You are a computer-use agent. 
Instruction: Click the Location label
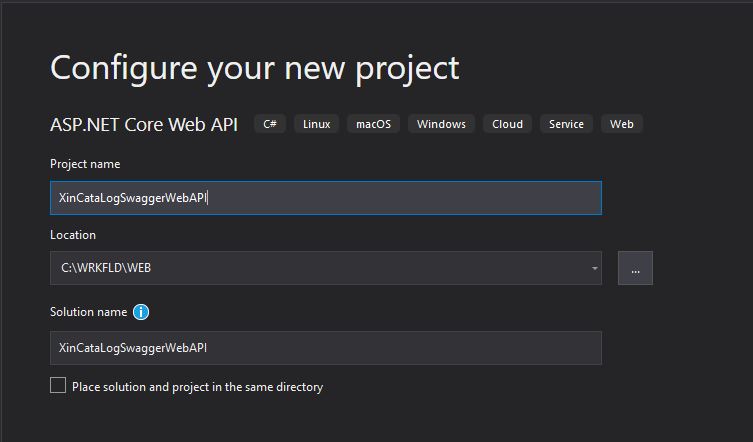coord(73,235)
